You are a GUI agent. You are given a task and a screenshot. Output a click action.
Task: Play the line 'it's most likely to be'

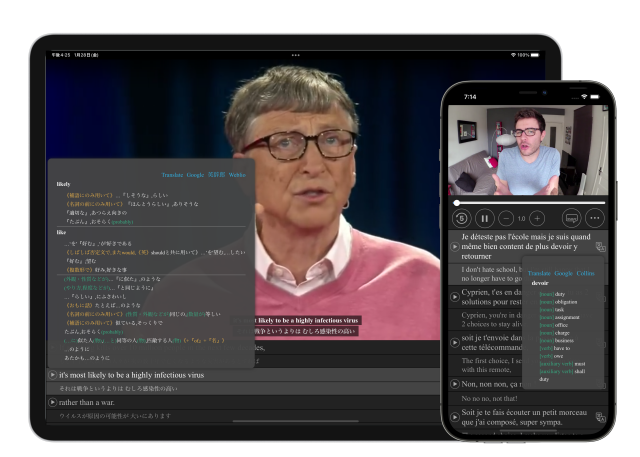point(53,375)
